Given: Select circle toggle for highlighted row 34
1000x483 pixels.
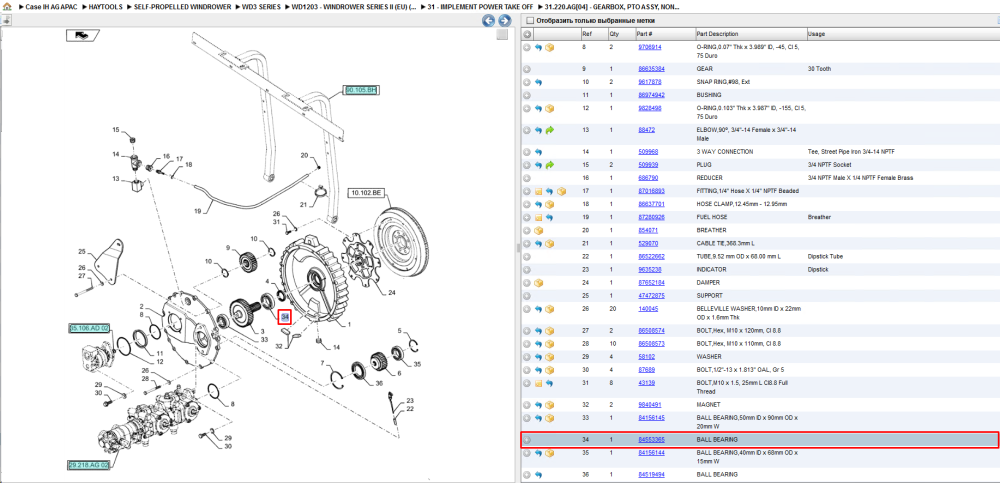Looking at the screenshot, I should tap(527, 440).
